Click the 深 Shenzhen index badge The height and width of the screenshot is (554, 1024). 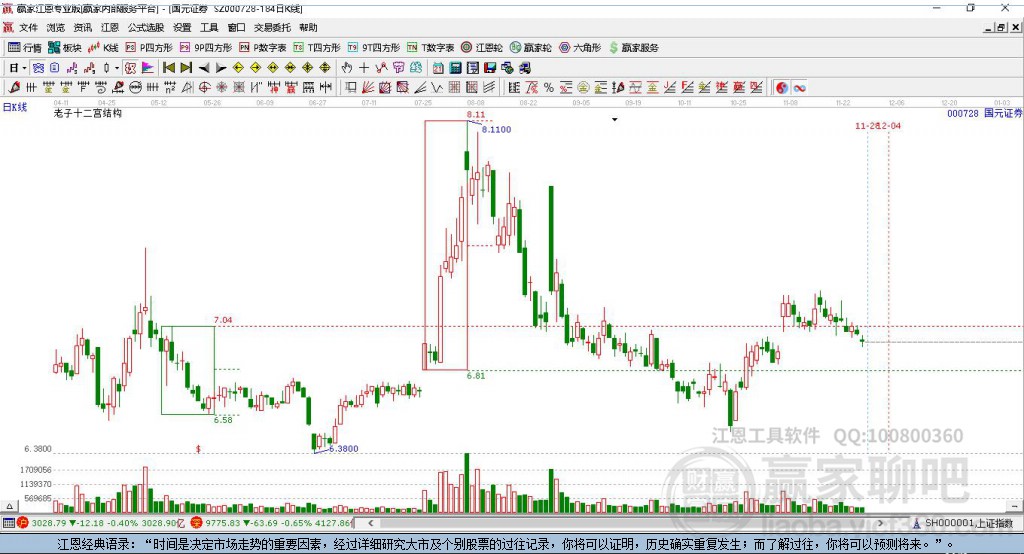pos(196,523)
